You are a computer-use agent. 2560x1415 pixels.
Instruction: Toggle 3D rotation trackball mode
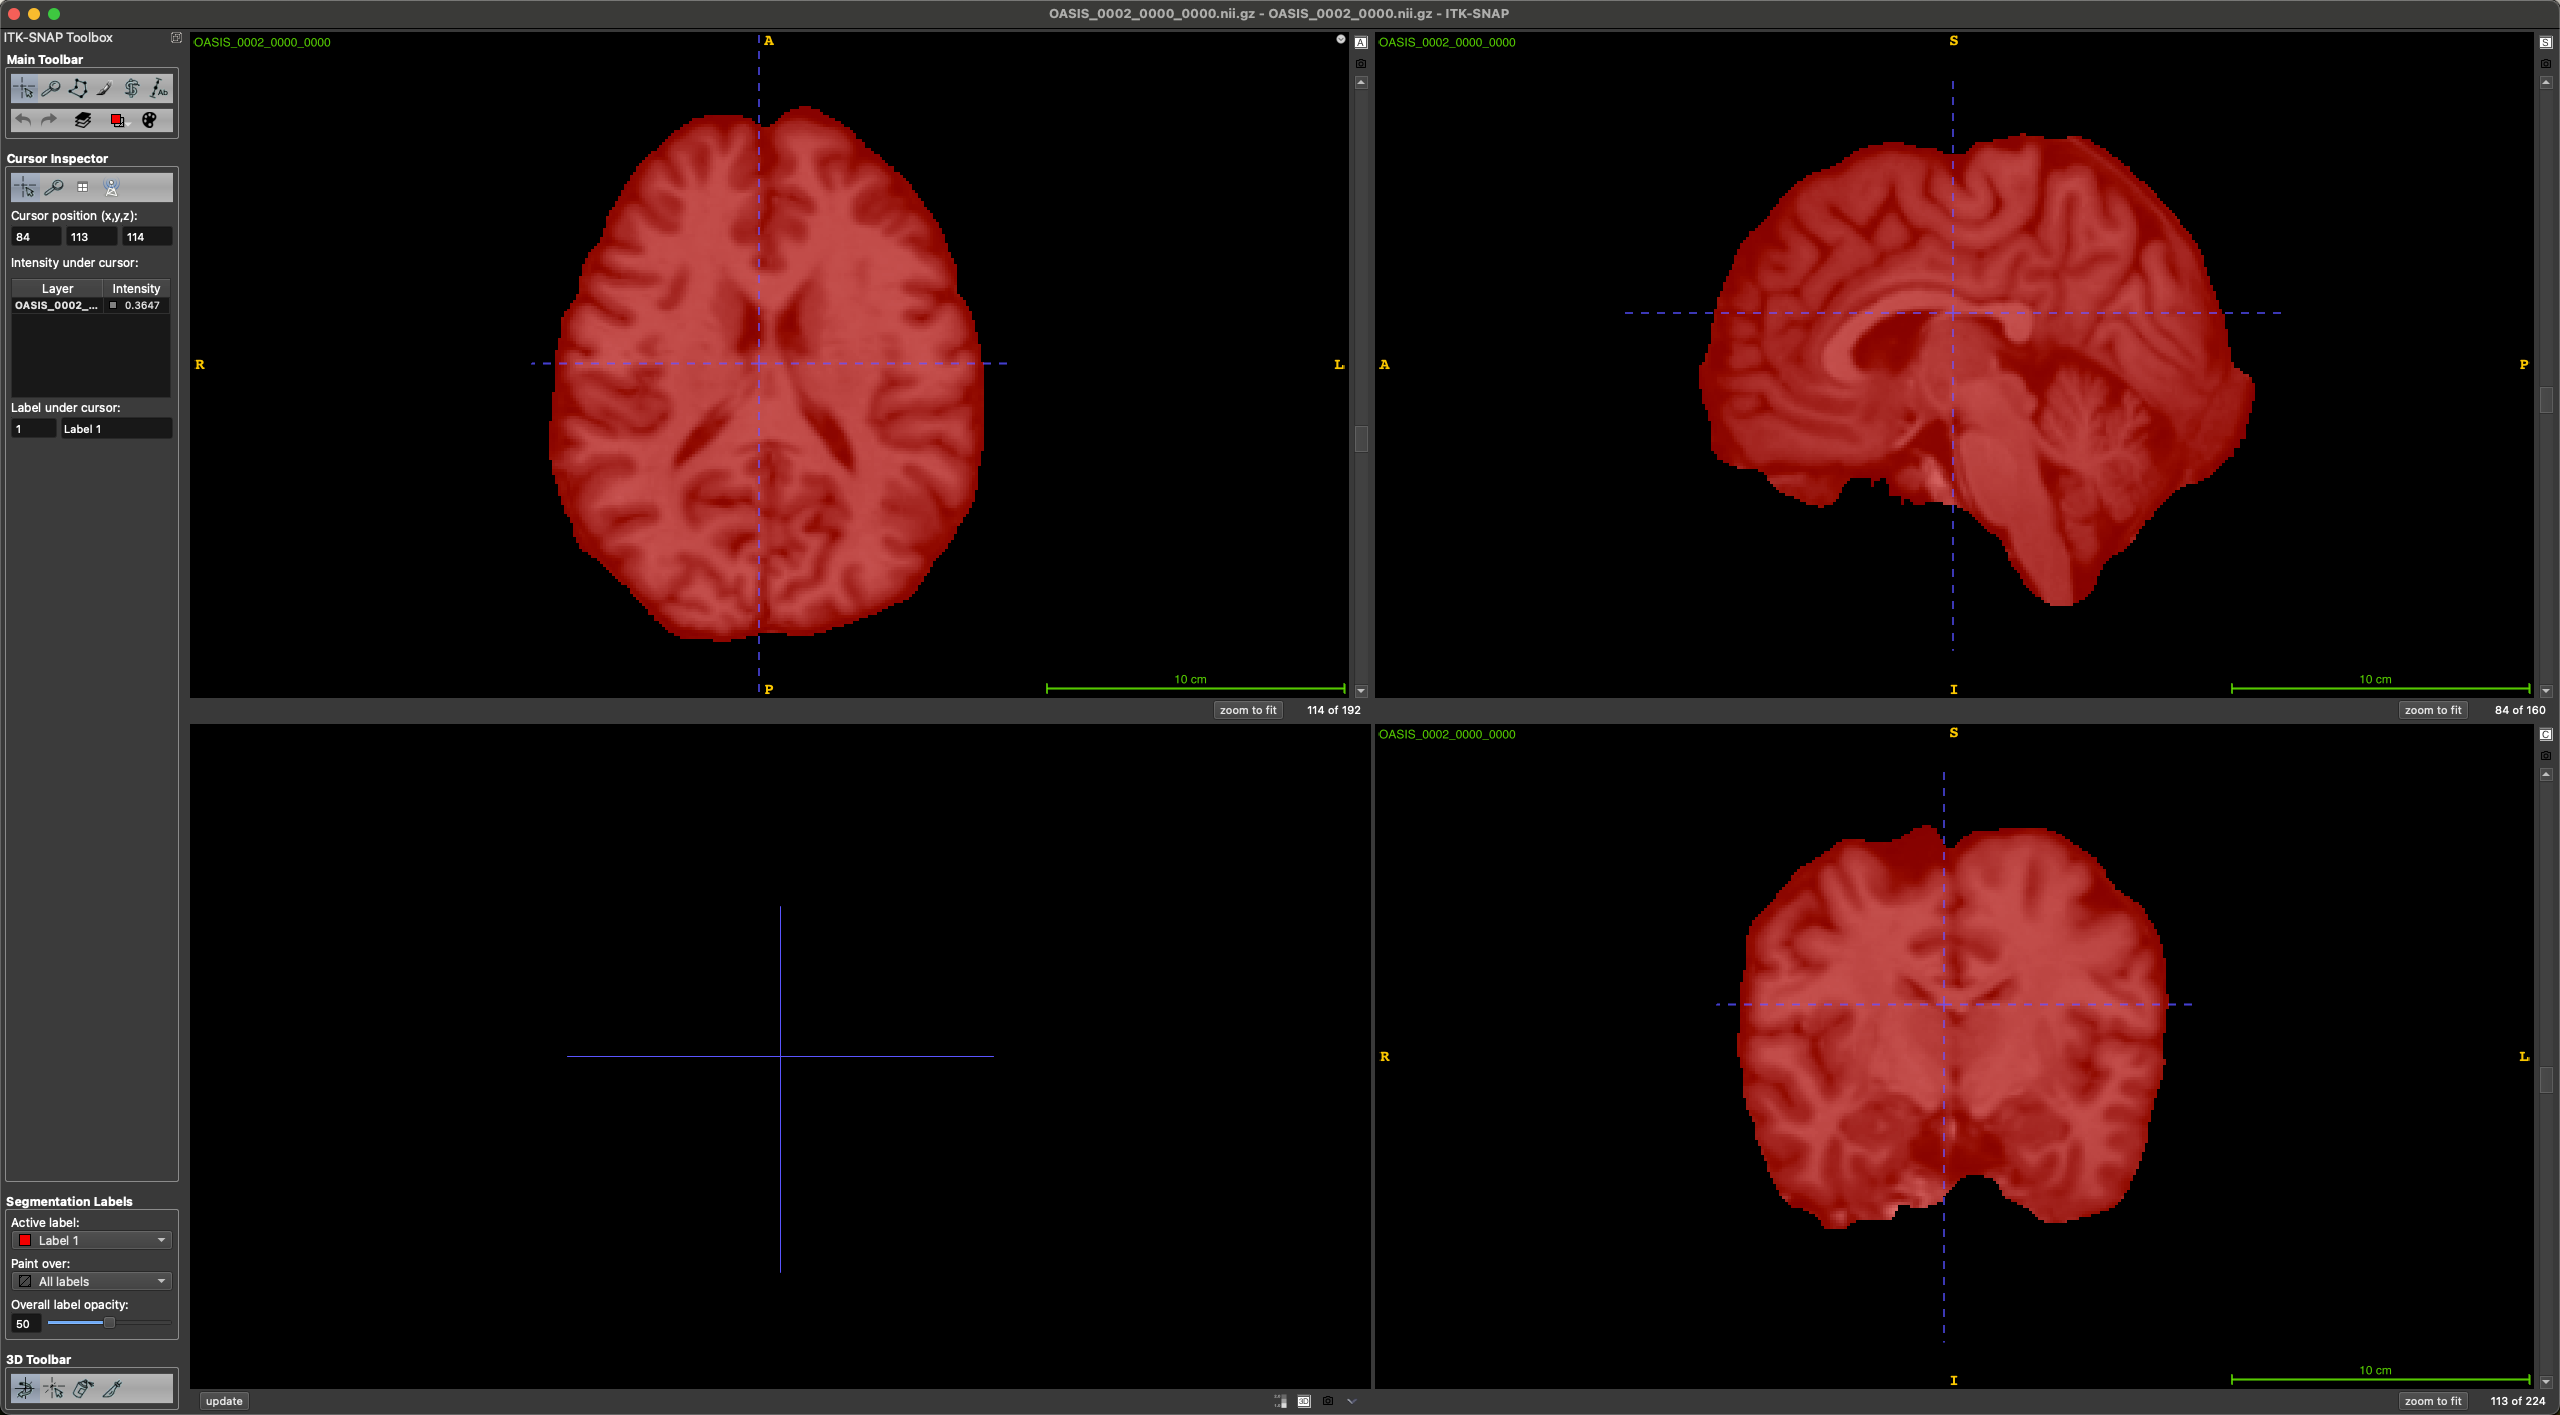[25, 1388]
